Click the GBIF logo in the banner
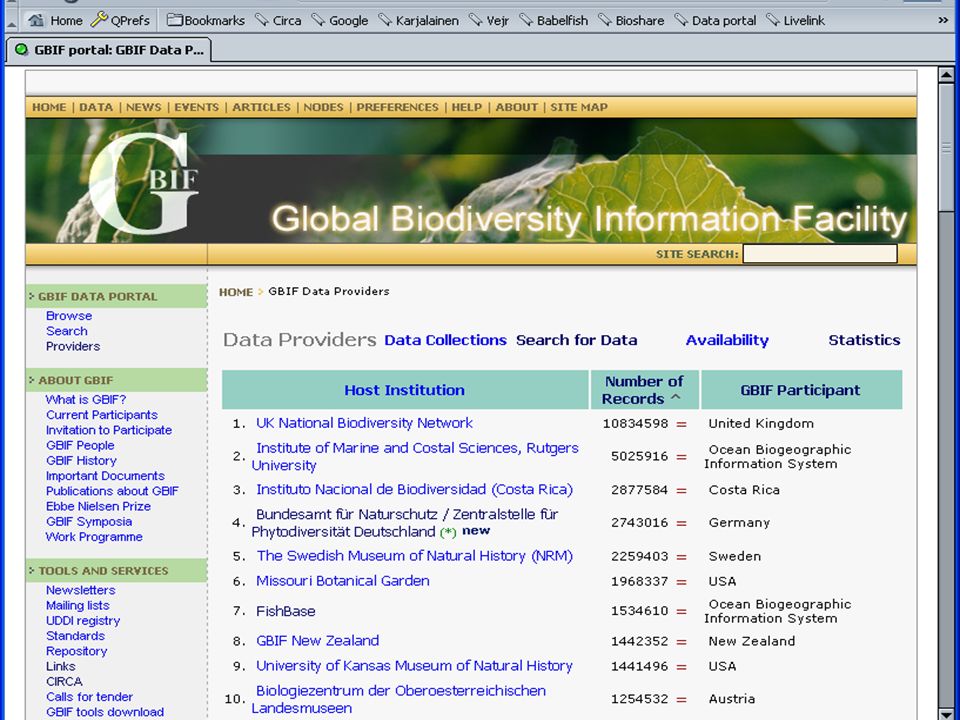The image size is (960, 720). tap(144, 182)
